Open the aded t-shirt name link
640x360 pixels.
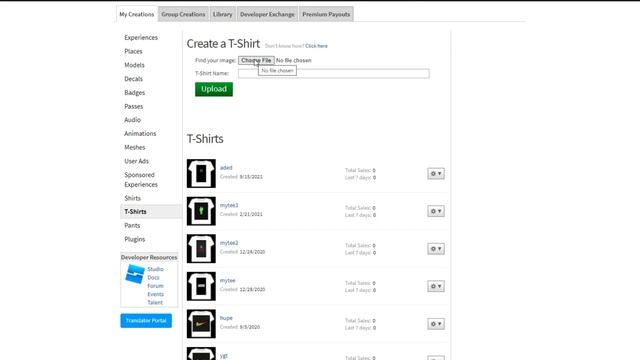point(226,168)
